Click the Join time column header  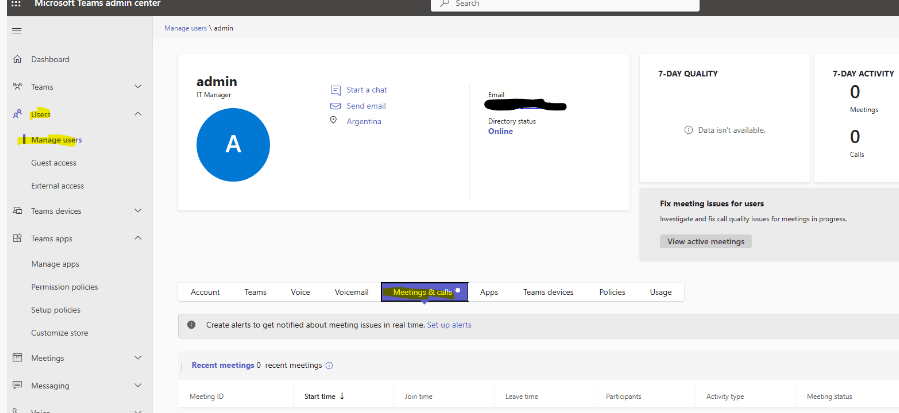419,396
